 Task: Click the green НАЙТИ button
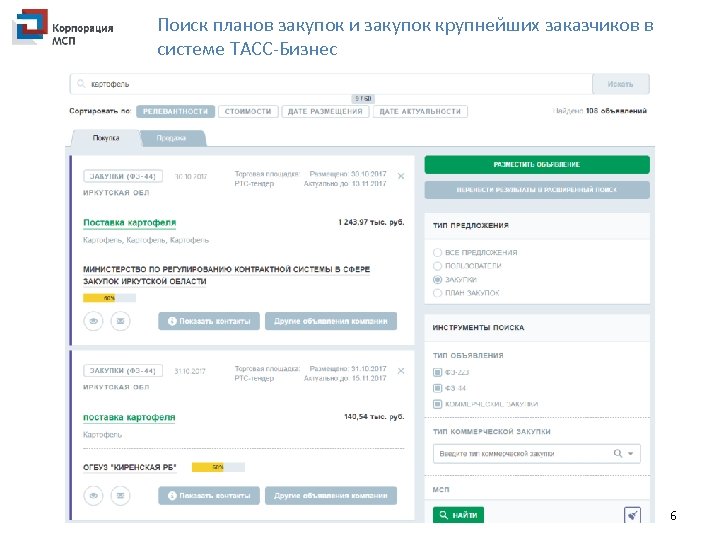tap(458, 515)
